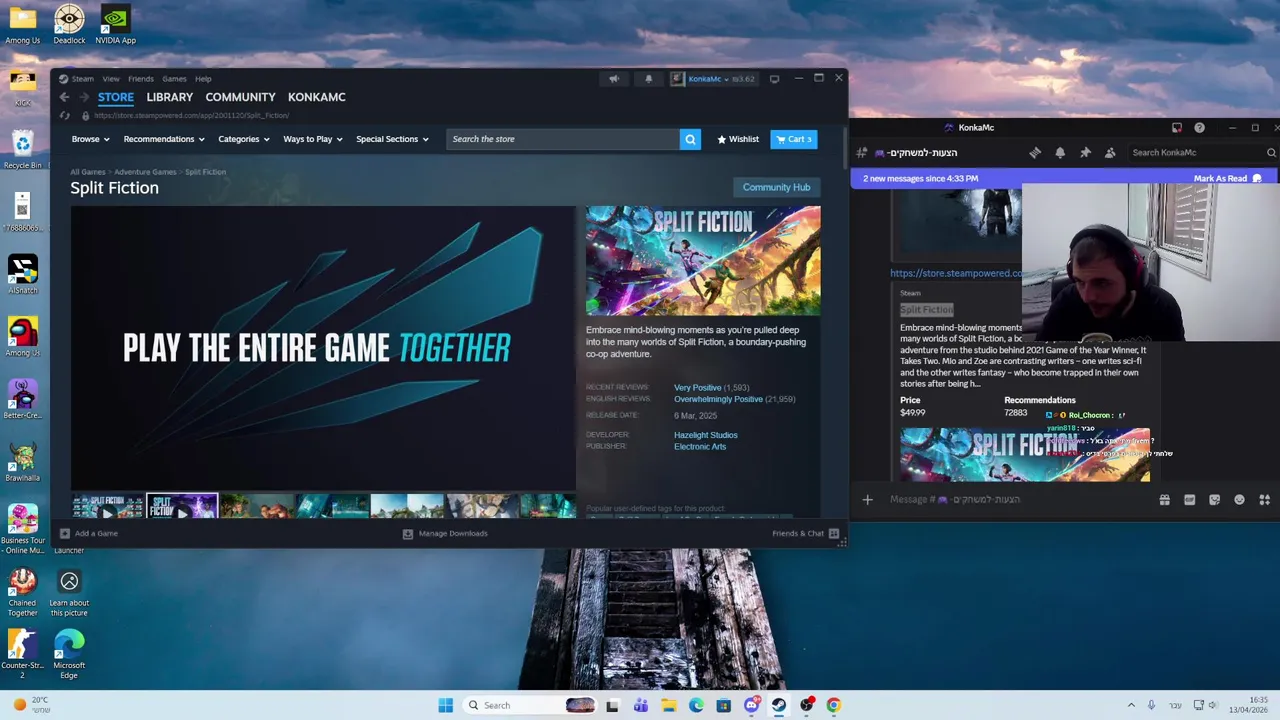Viewport: 1280px width, 720px height.
Task: Go back using Steam's back arrow
Action: 64,97
